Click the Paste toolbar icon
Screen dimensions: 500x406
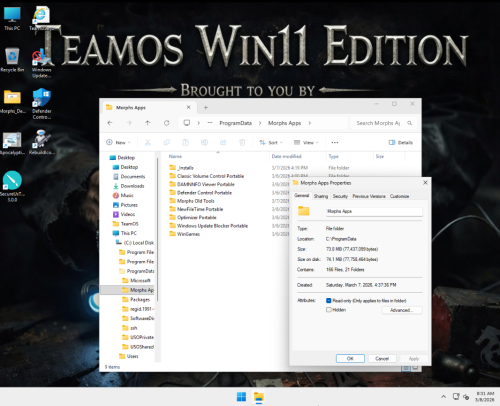point(185,143)
